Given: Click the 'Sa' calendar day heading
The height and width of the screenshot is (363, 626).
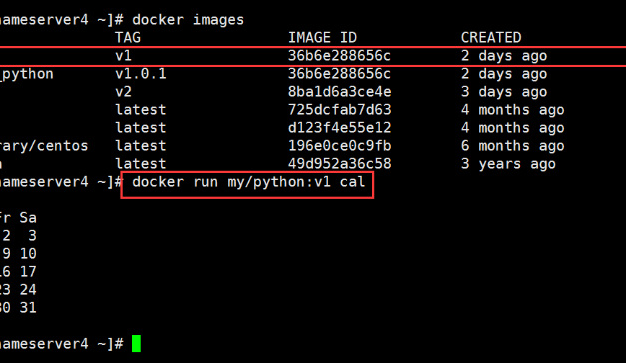Looking at the screenshot, I should [28, 218].
